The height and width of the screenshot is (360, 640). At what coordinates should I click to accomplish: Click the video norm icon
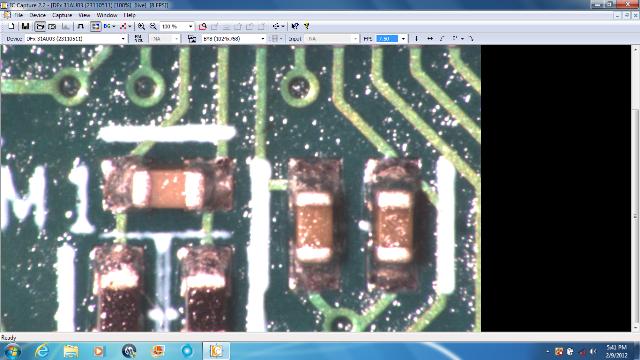[138, 39]
